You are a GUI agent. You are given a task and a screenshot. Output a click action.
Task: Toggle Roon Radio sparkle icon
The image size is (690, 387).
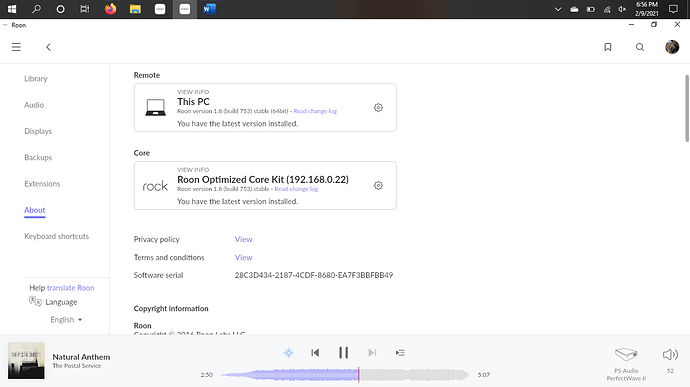tap(288, 353)
